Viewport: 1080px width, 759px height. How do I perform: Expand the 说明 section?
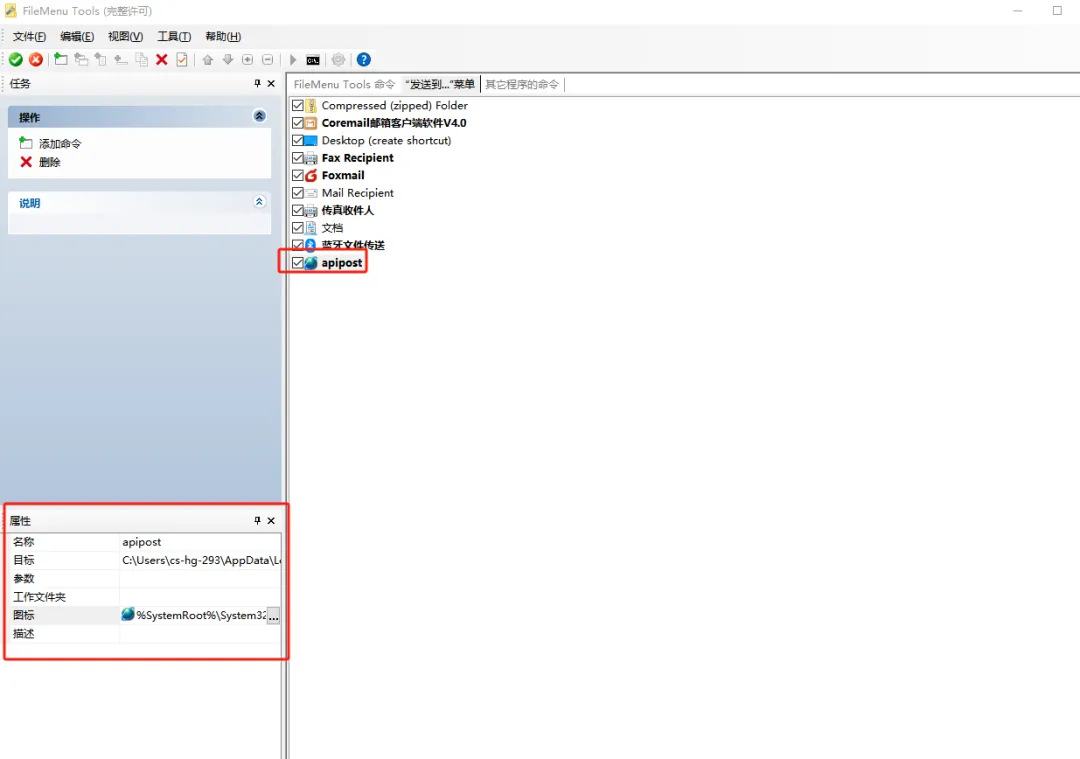tap(259, 202)
